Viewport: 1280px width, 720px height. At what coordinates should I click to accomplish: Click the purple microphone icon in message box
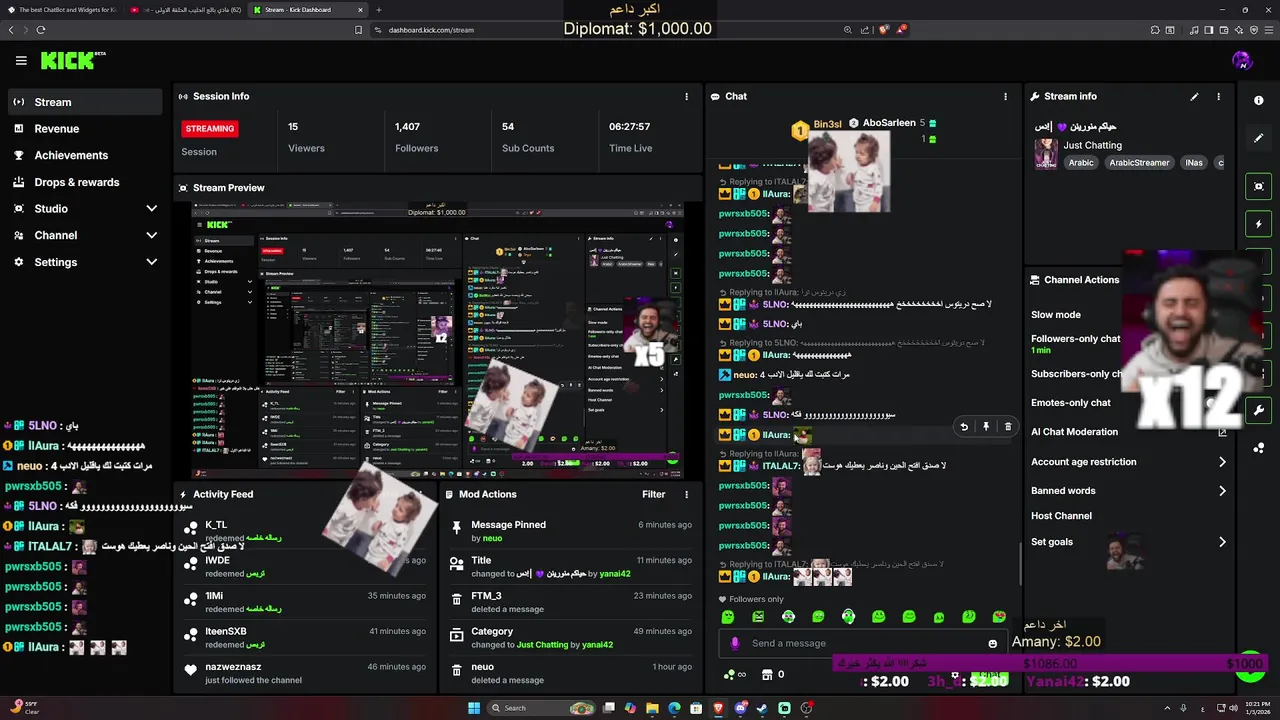coord(735,644)
